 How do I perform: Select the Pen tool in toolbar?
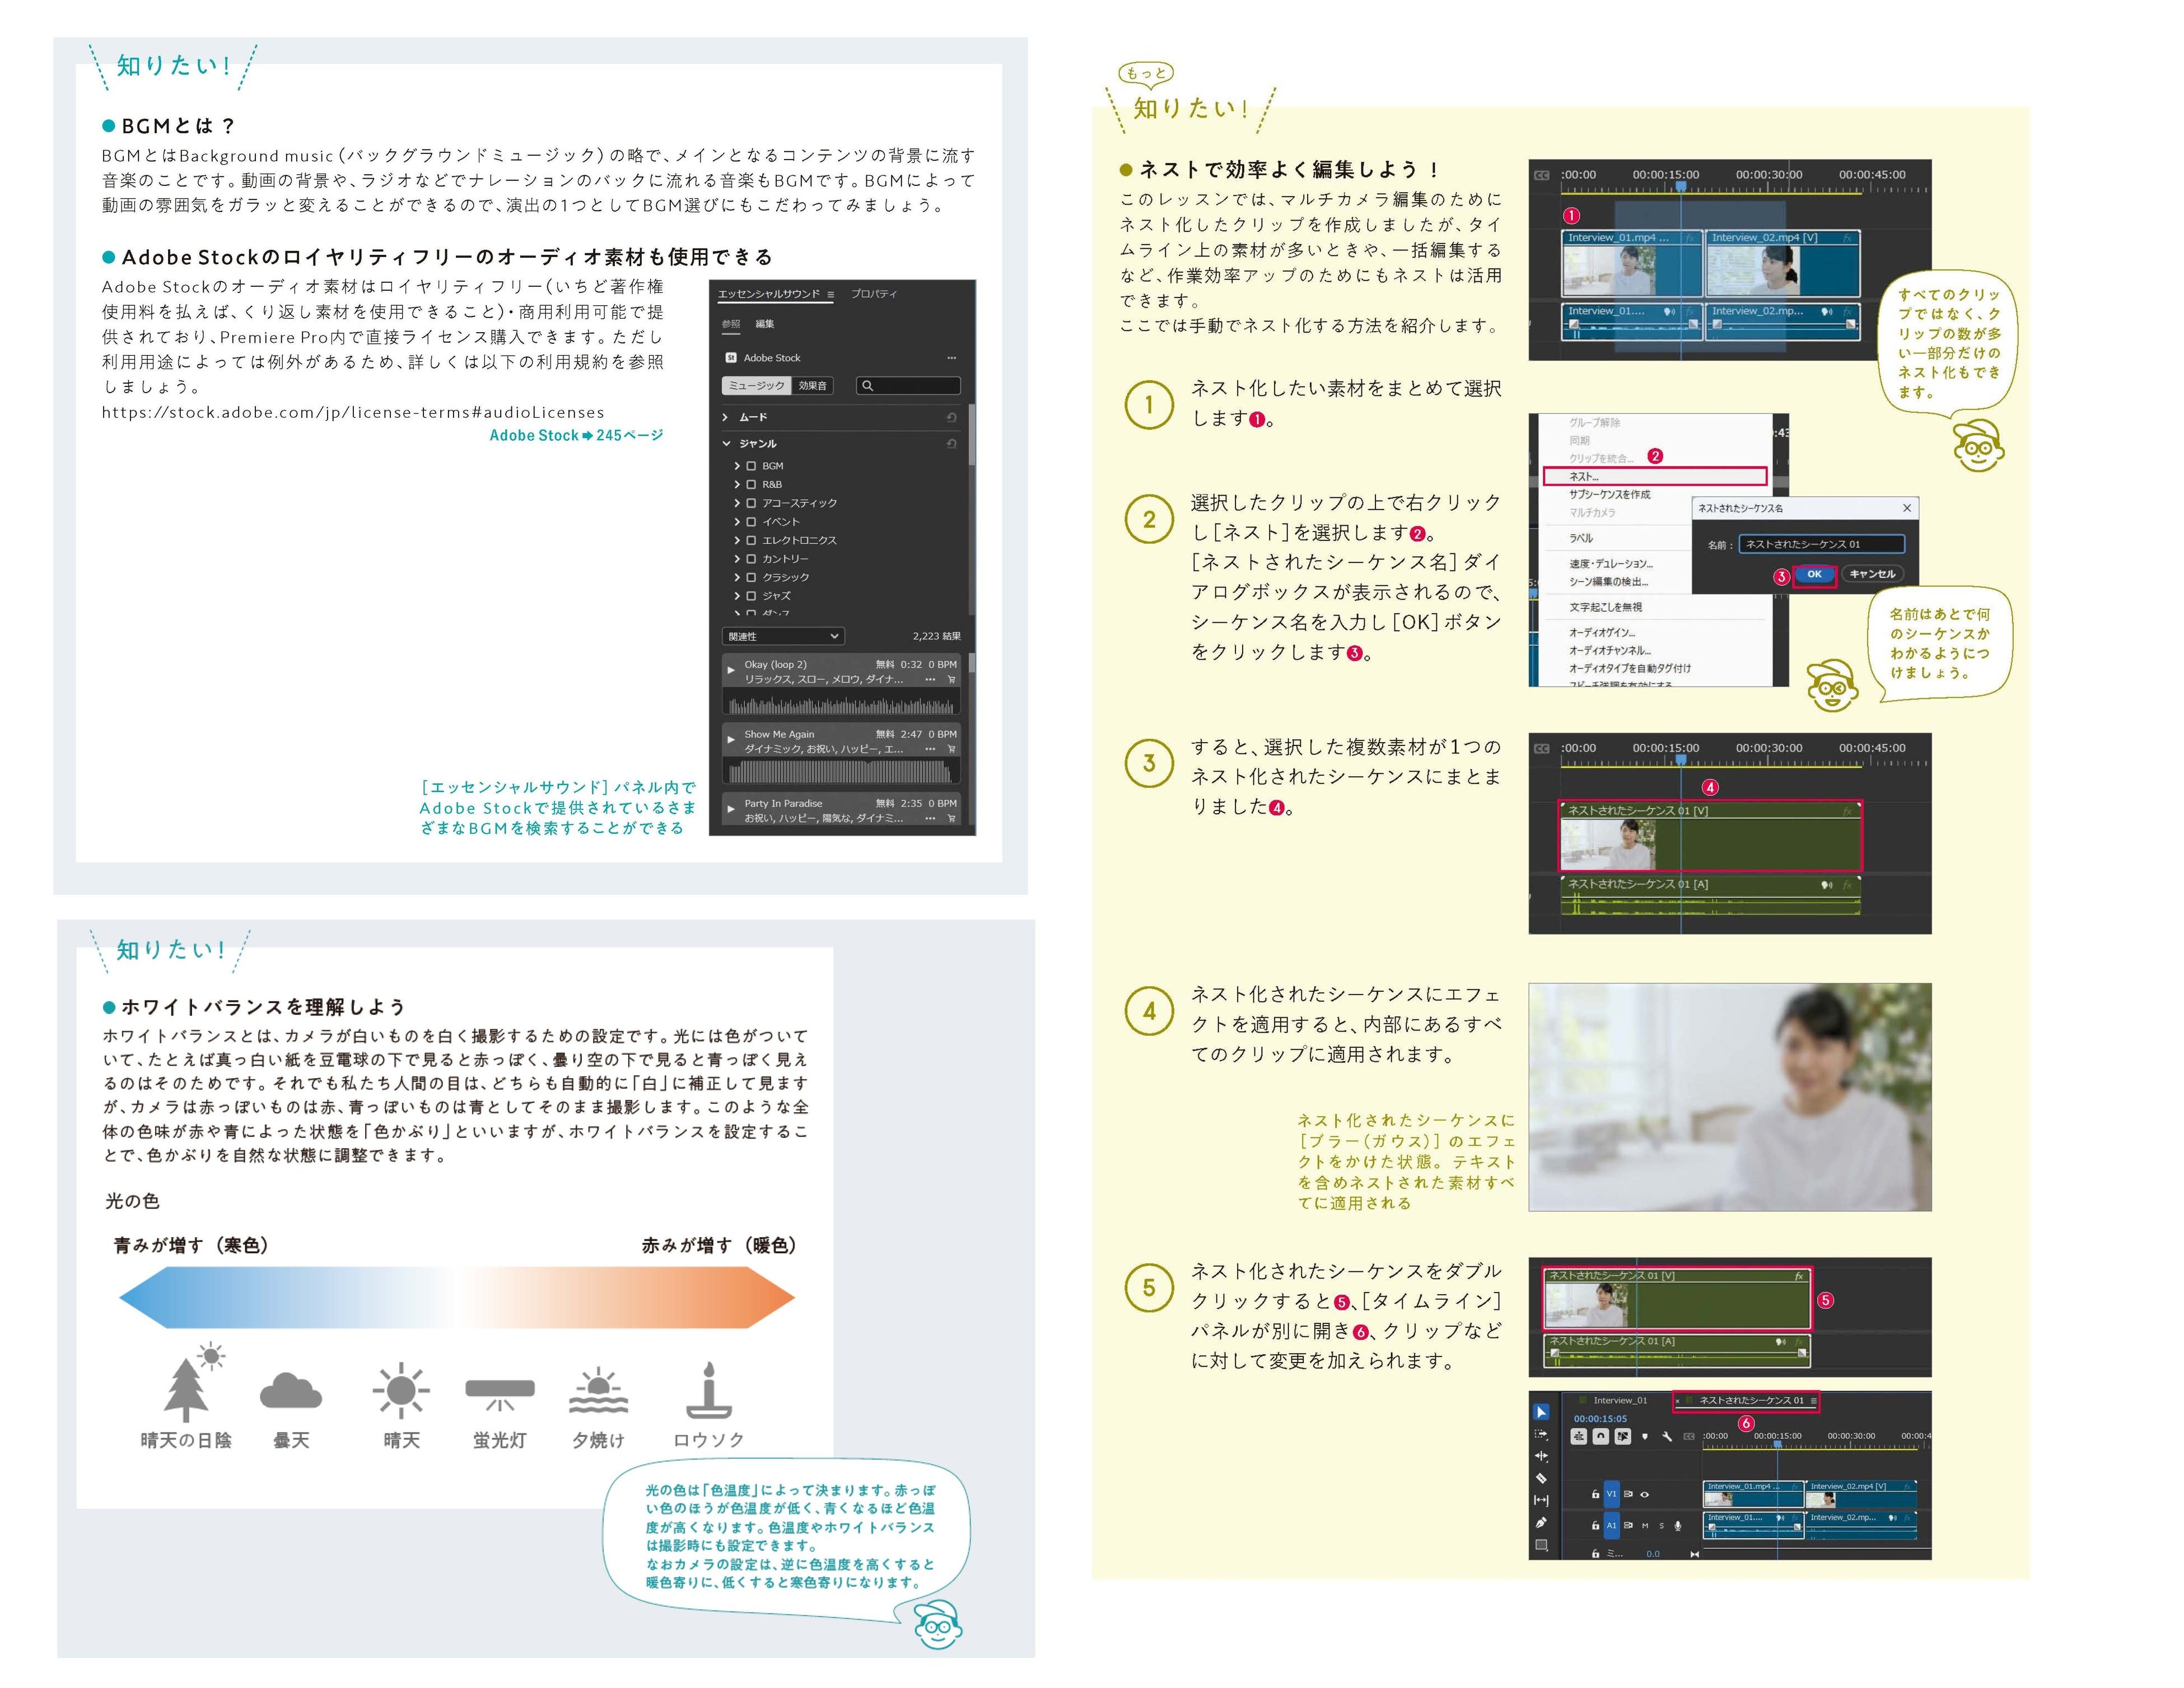point(1541,1522)
